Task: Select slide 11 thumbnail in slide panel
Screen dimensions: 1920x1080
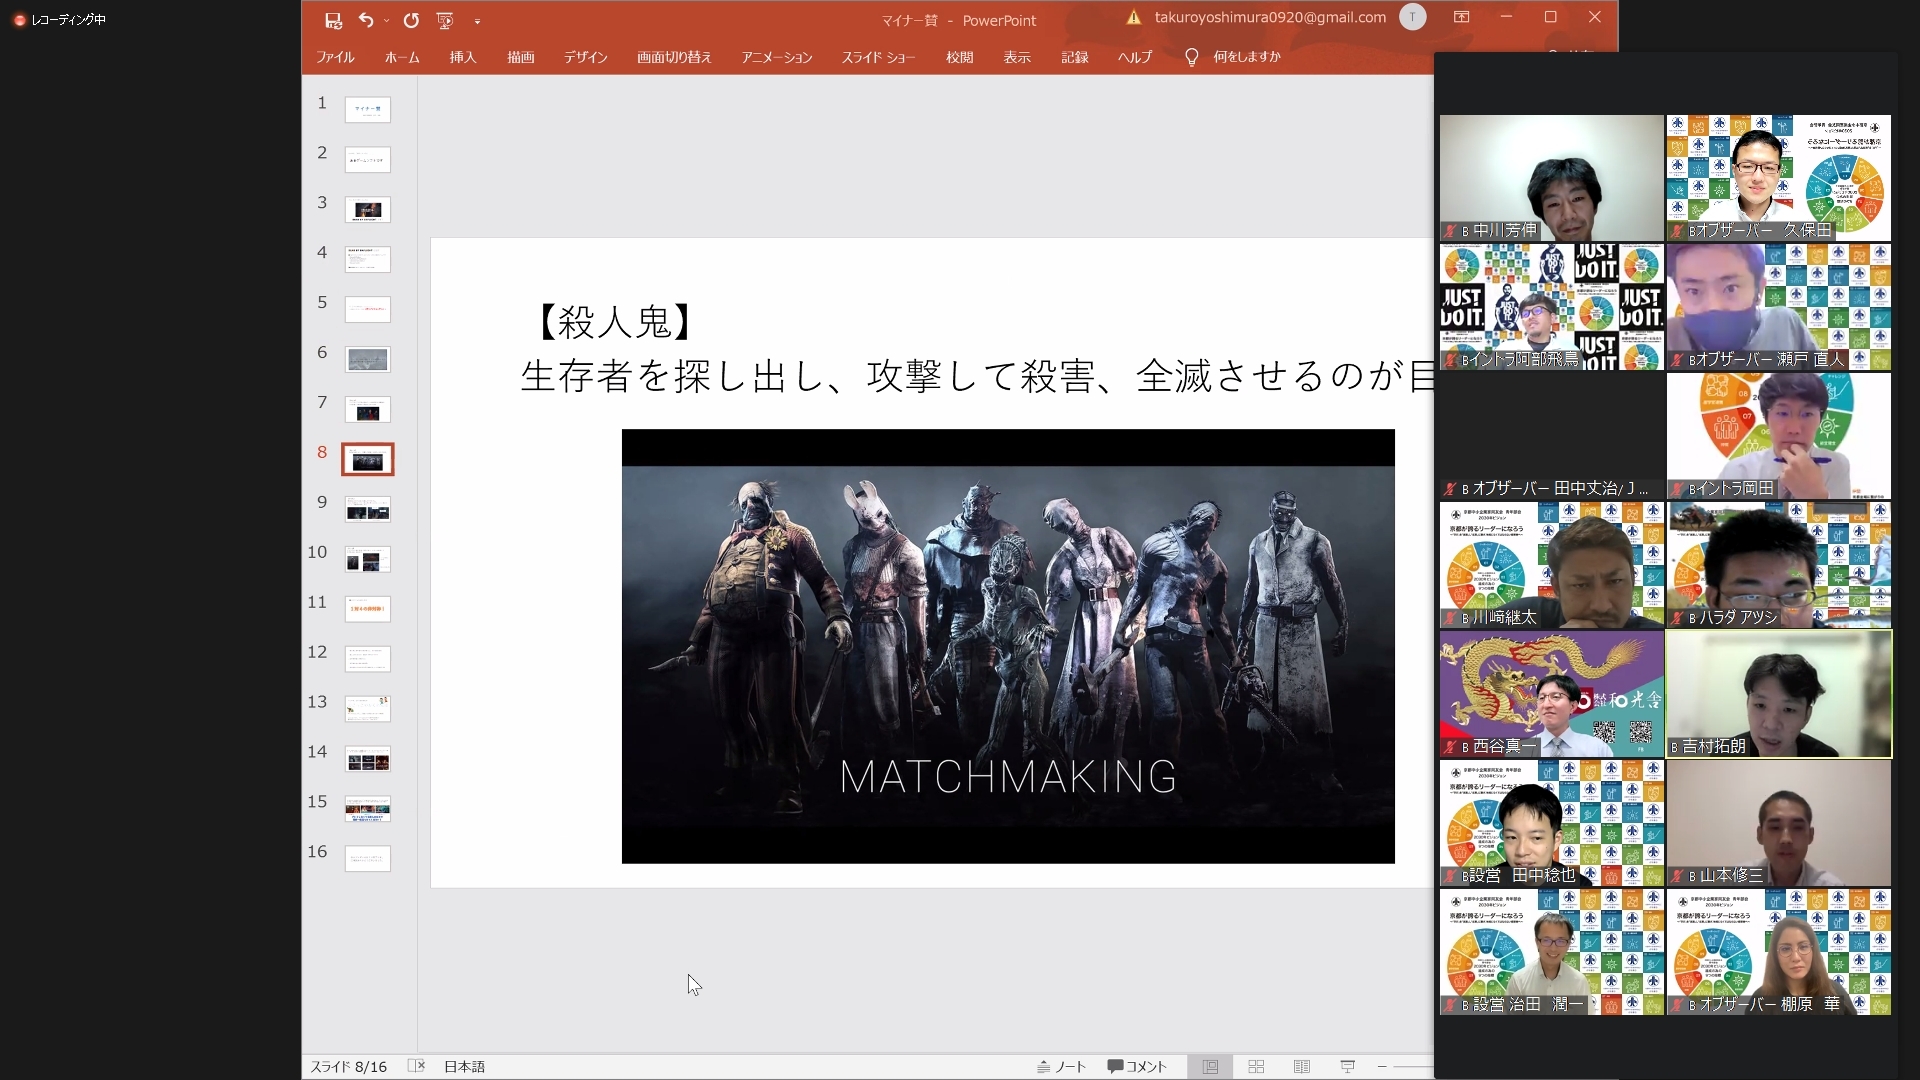Action: [x=368, y=609]
